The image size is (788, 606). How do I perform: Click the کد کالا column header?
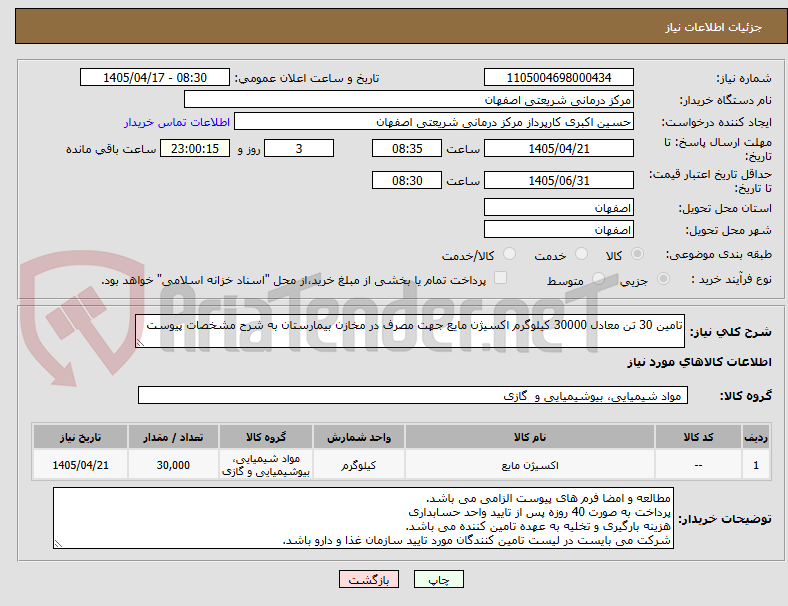[698, 437]
